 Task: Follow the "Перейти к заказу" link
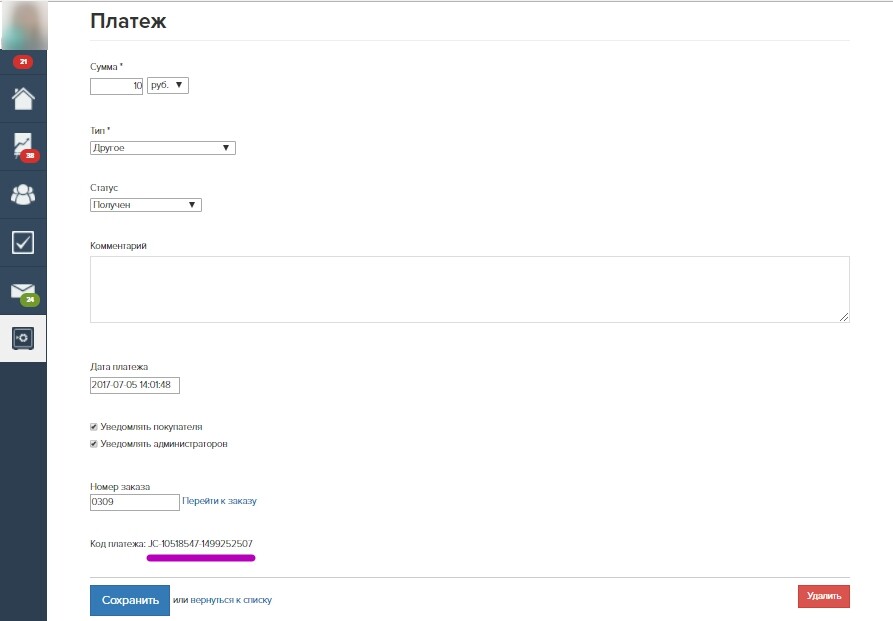click(219, 501)
